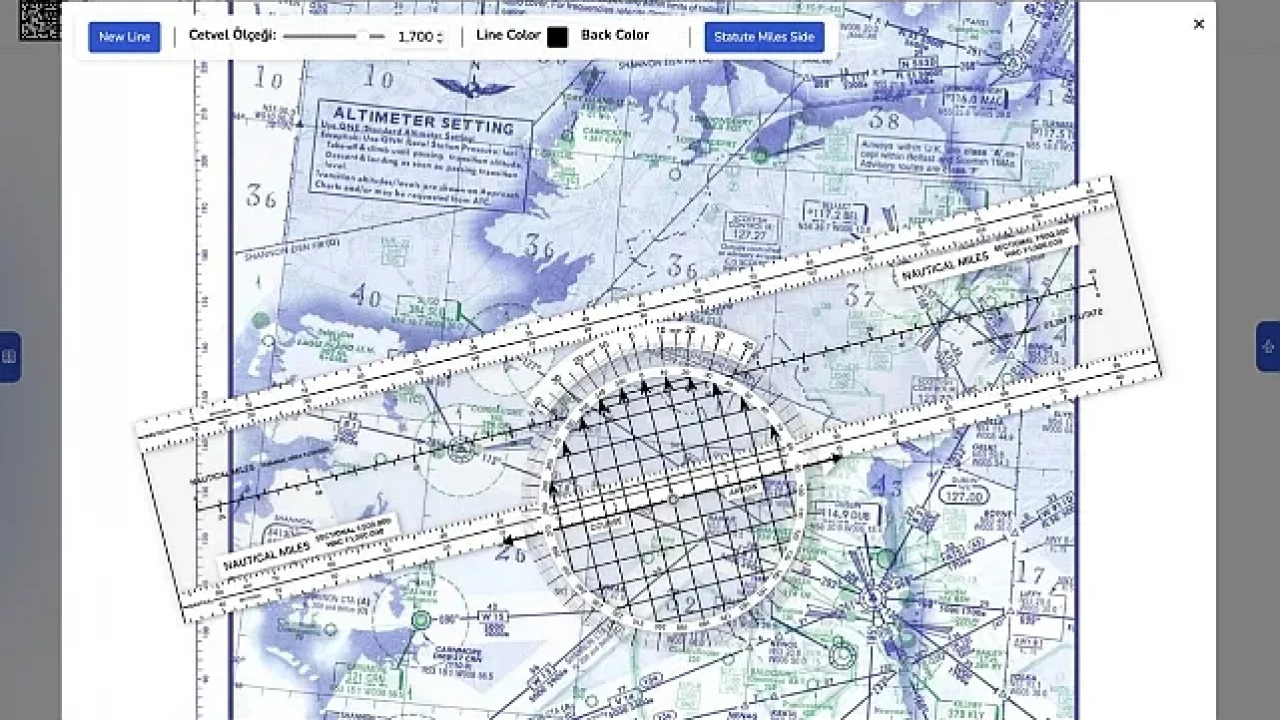This screenshot has height=720, width=1280.
Task: Open the left edge book panel icon
Action: point(9,356)
